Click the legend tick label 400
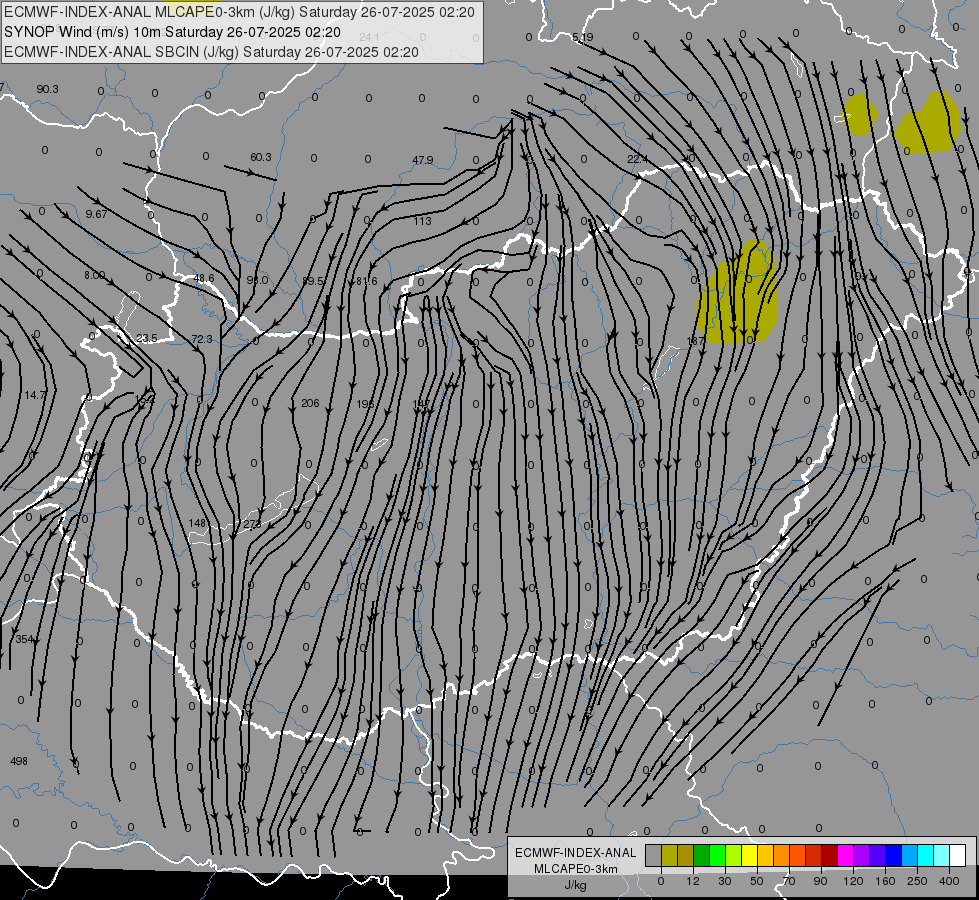 point(949,881)
